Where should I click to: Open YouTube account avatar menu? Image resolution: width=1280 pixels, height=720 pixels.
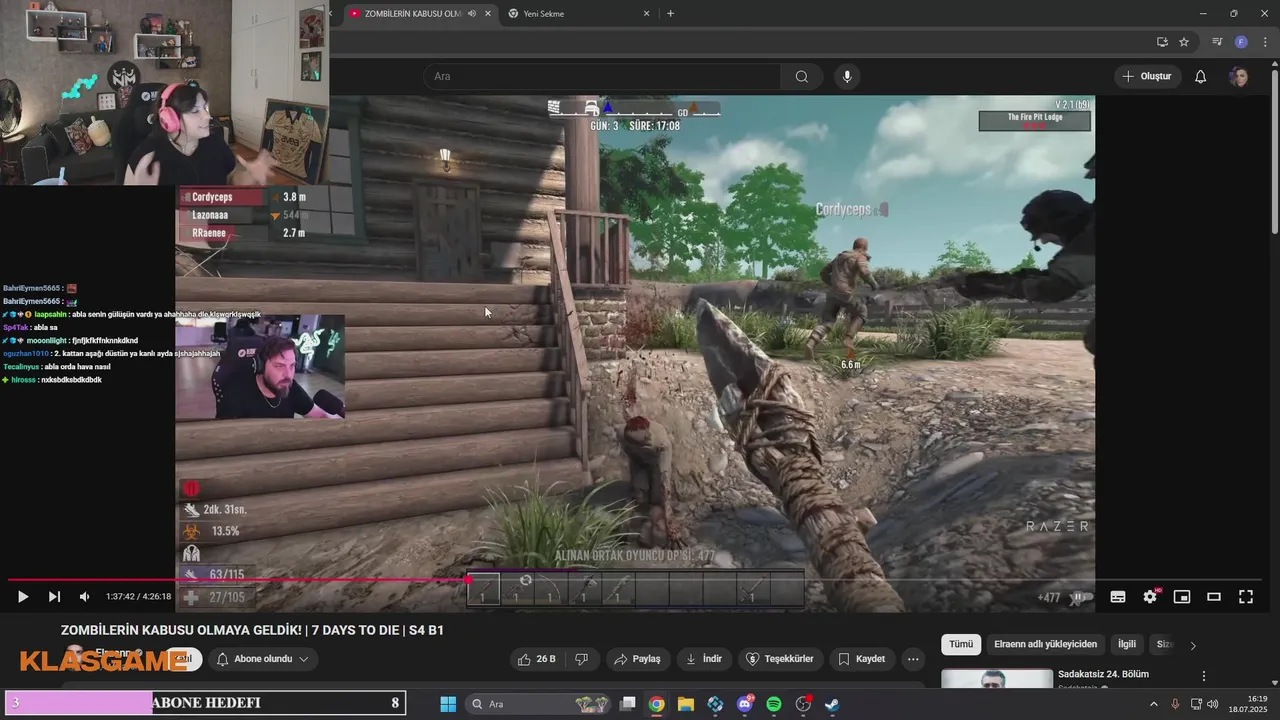(x=1239, y=76)
